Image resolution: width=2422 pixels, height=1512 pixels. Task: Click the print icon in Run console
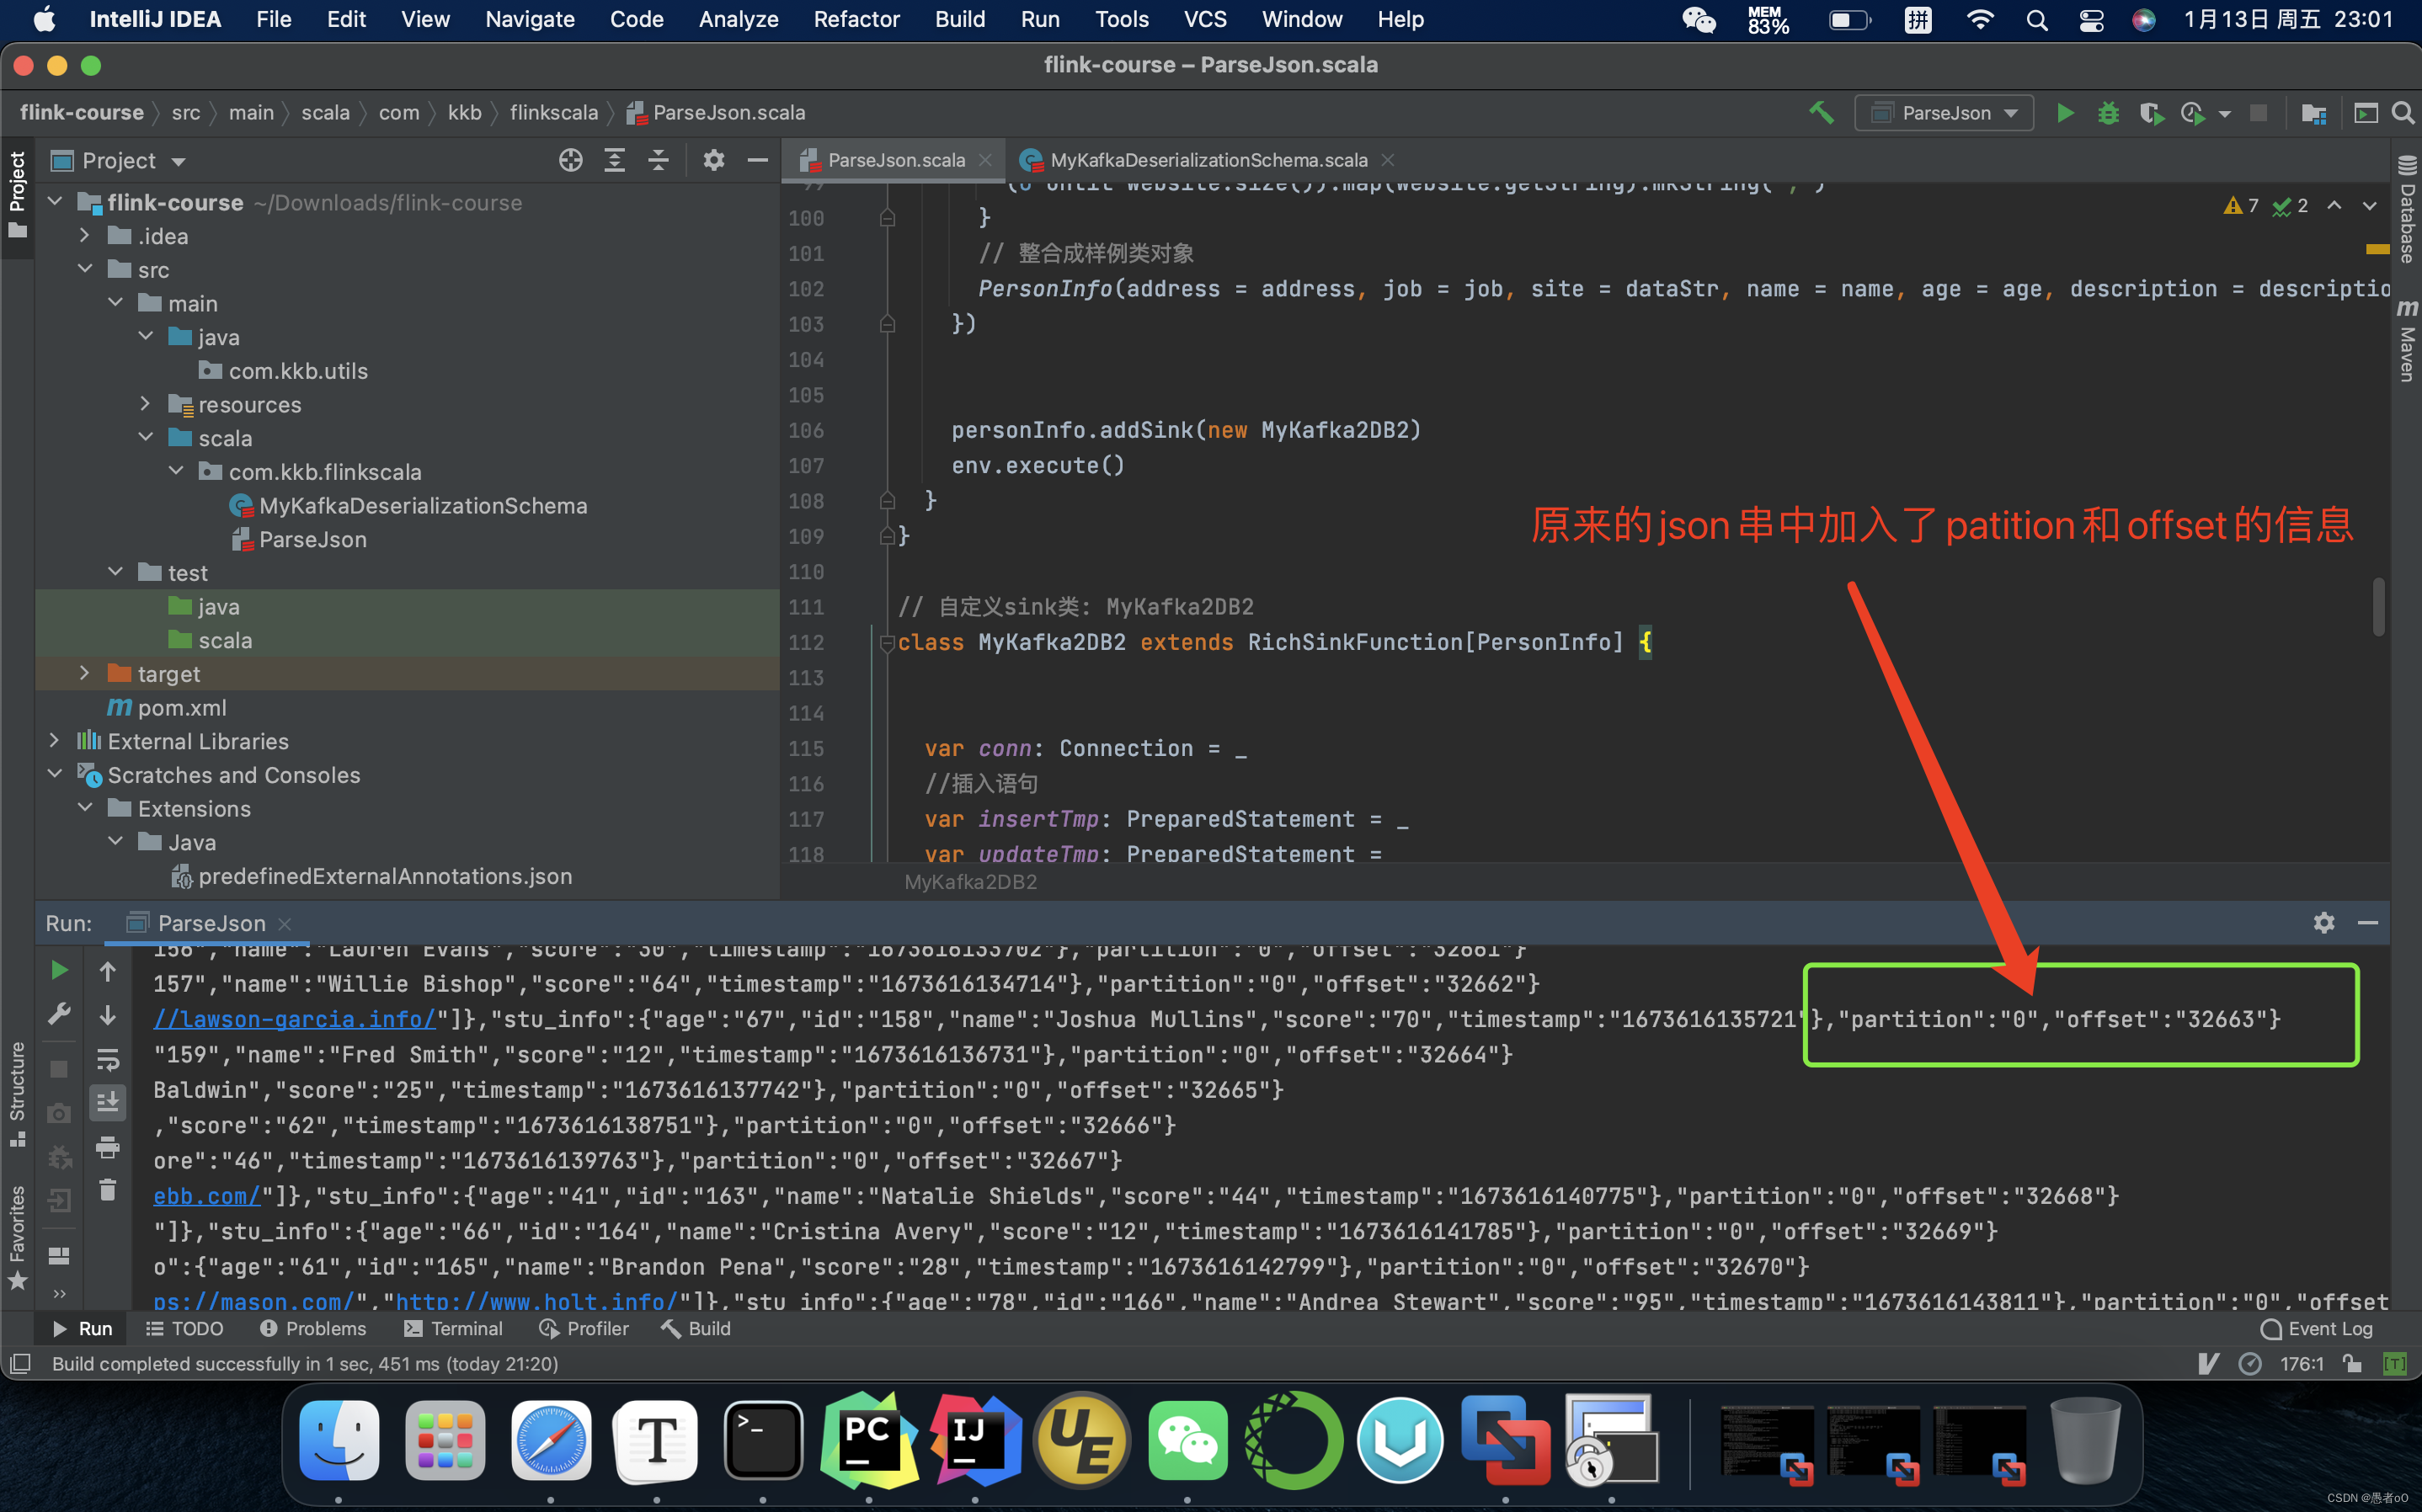(x=107, y=1147)
